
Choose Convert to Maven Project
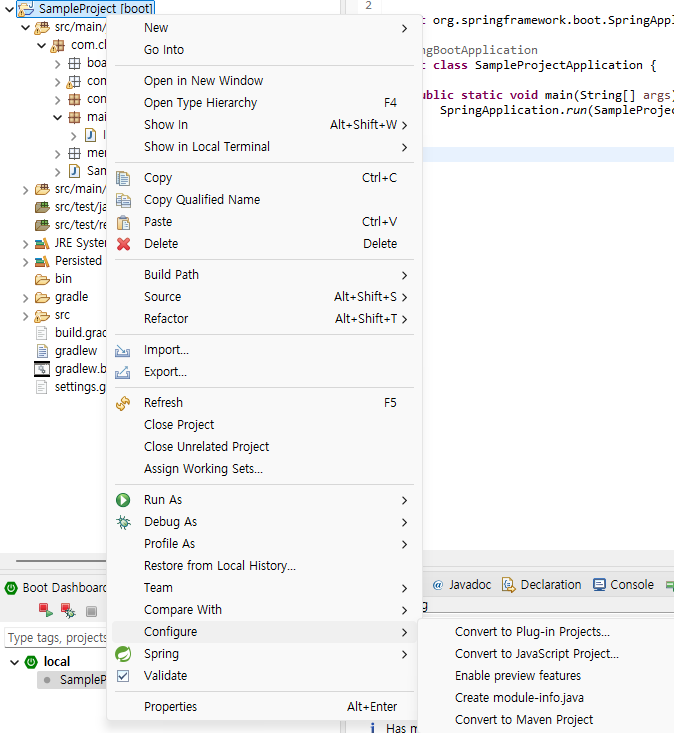[523, 720]
